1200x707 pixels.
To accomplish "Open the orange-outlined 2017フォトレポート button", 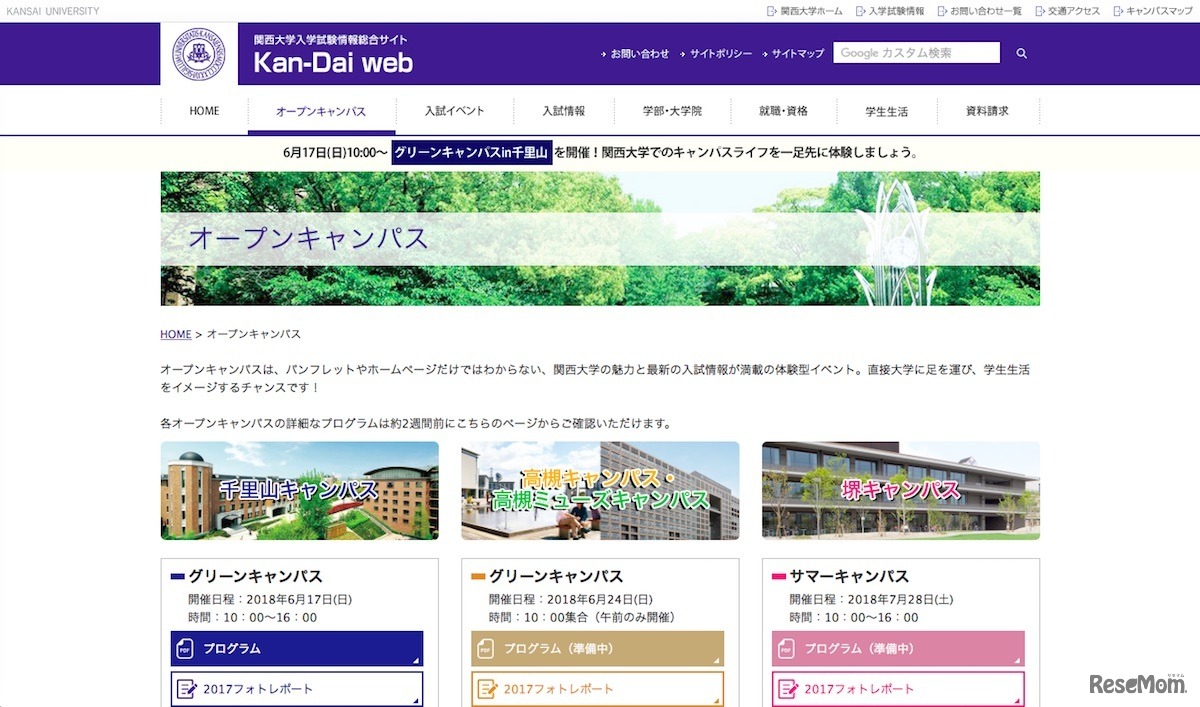I will pos(598,689).
